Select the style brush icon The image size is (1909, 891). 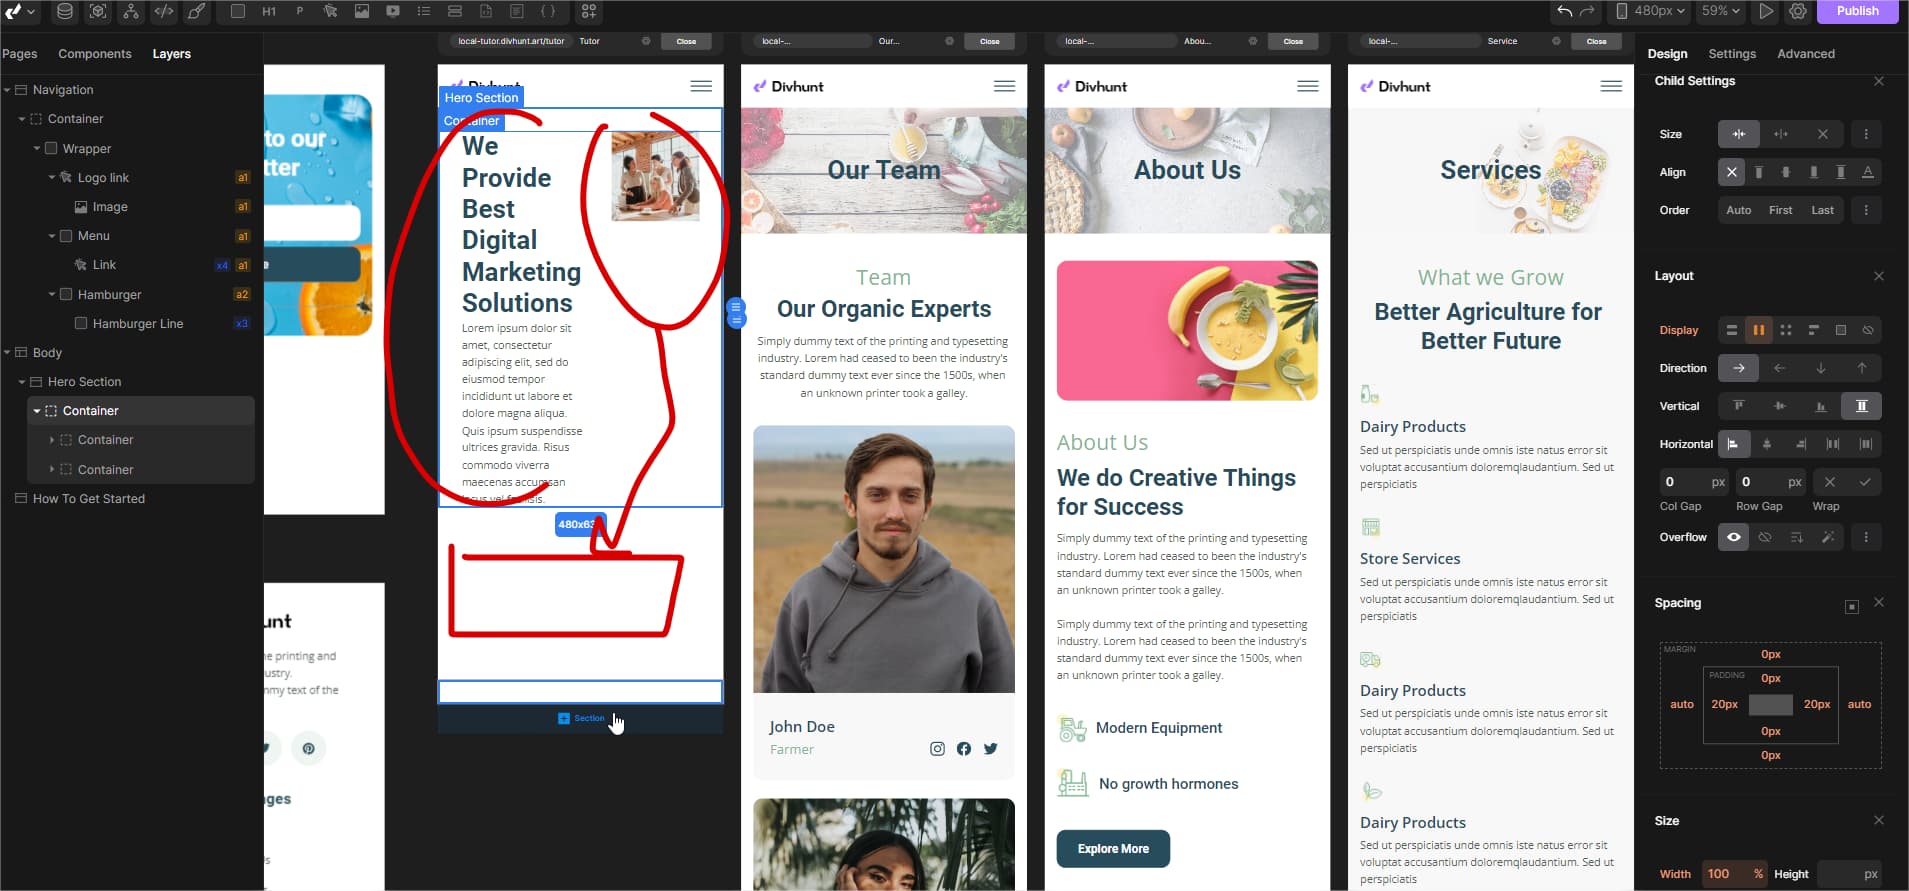[197, 11]
